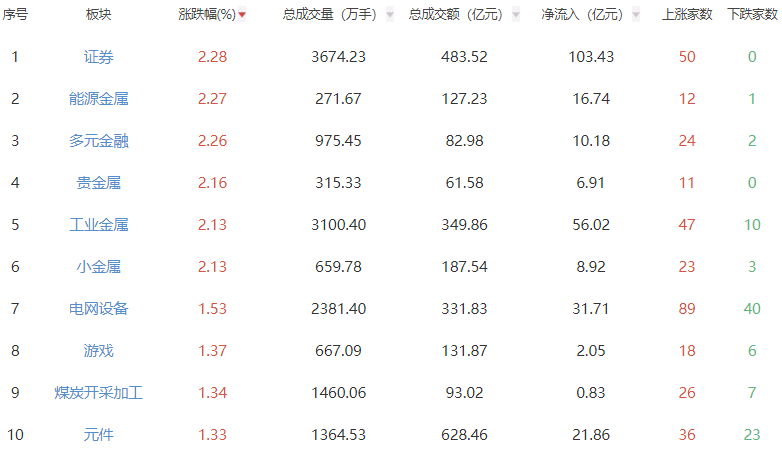Open the 煤炭开采加工 sector link
This screenshot has height=453, width=782.
pyautogui.click(x=99, y=393)
